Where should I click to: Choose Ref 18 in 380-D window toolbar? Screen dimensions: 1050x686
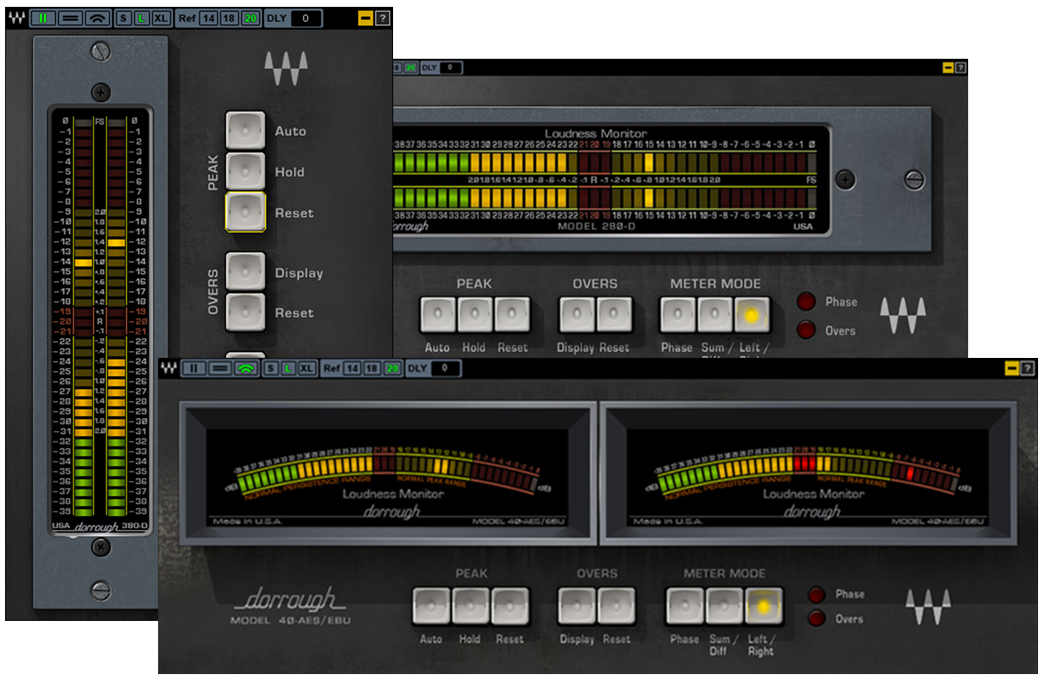point(230,18)
